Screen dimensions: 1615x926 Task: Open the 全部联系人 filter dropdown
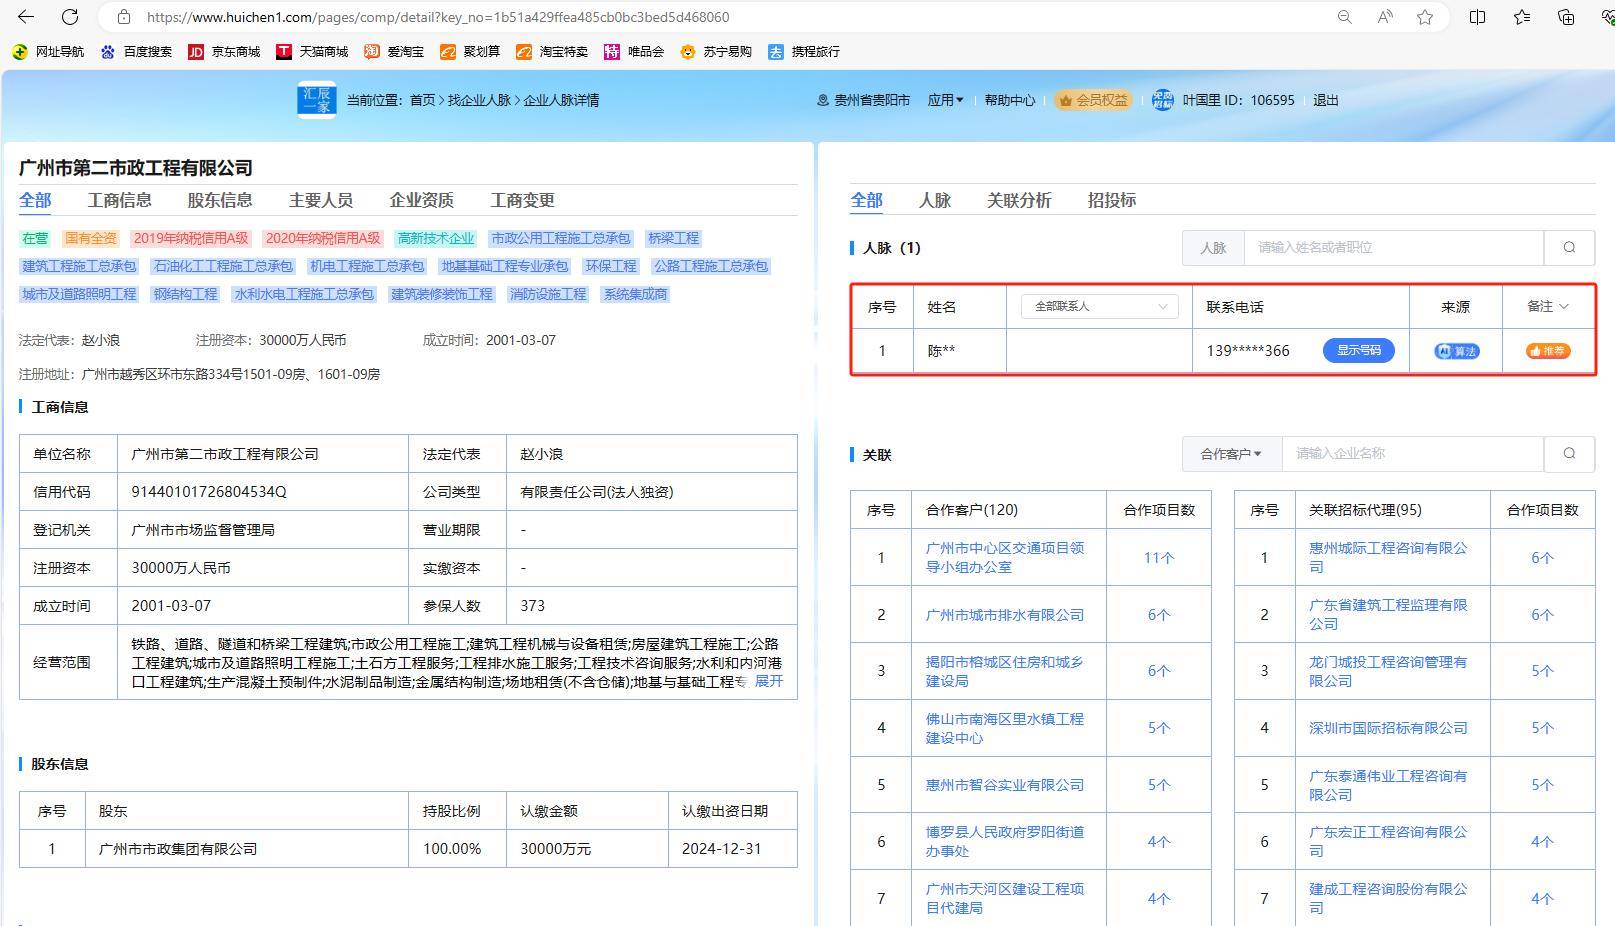[1099, 307]
